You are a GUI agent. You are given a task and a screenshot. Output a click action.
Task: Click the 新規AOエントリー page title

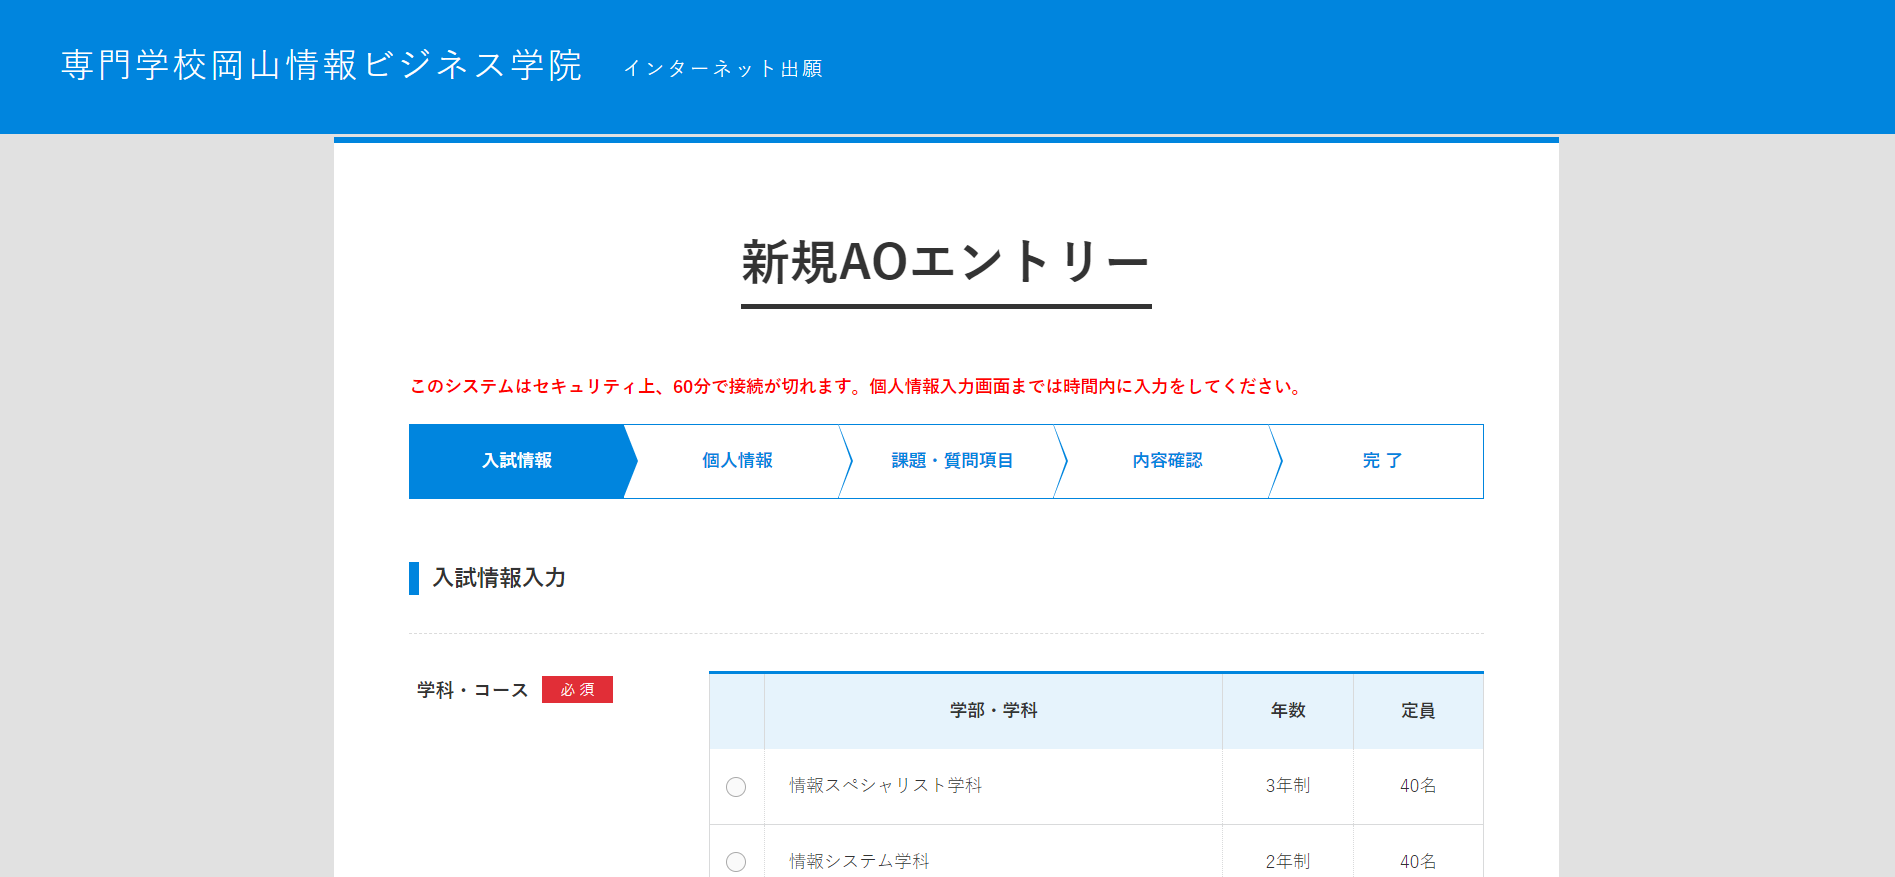tap(946, 263)
